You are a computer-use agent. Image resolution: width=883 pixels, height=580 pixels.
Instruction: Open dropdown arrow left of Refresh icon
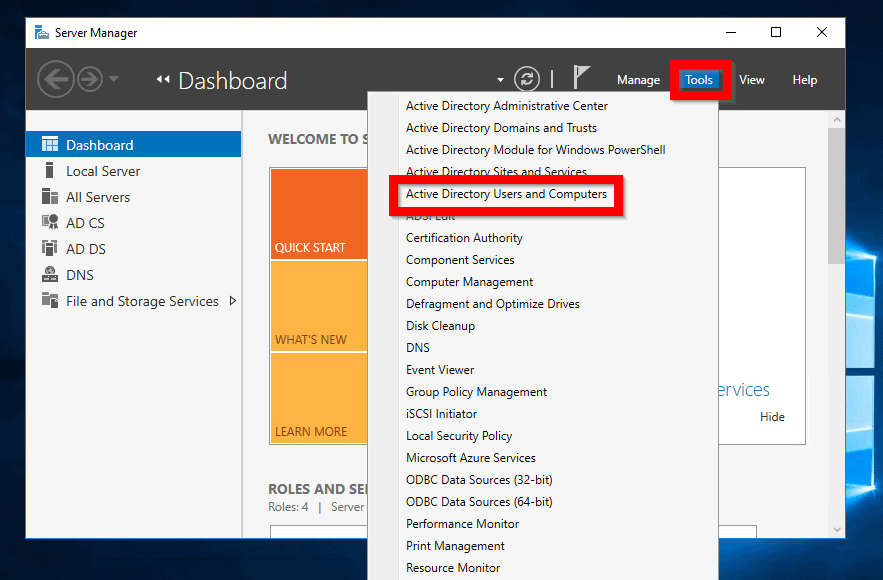tap(500, 80)
